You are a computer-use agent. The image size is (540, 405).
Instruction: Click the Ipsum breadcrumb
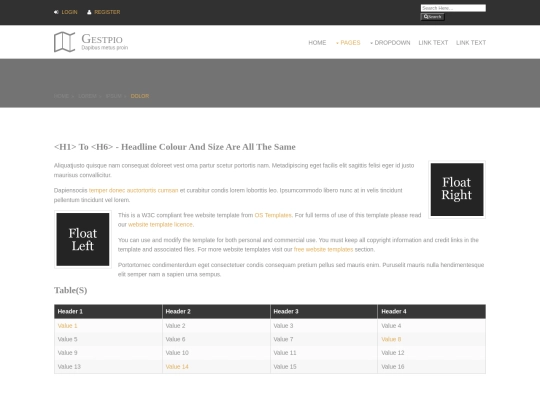[114, 96]
